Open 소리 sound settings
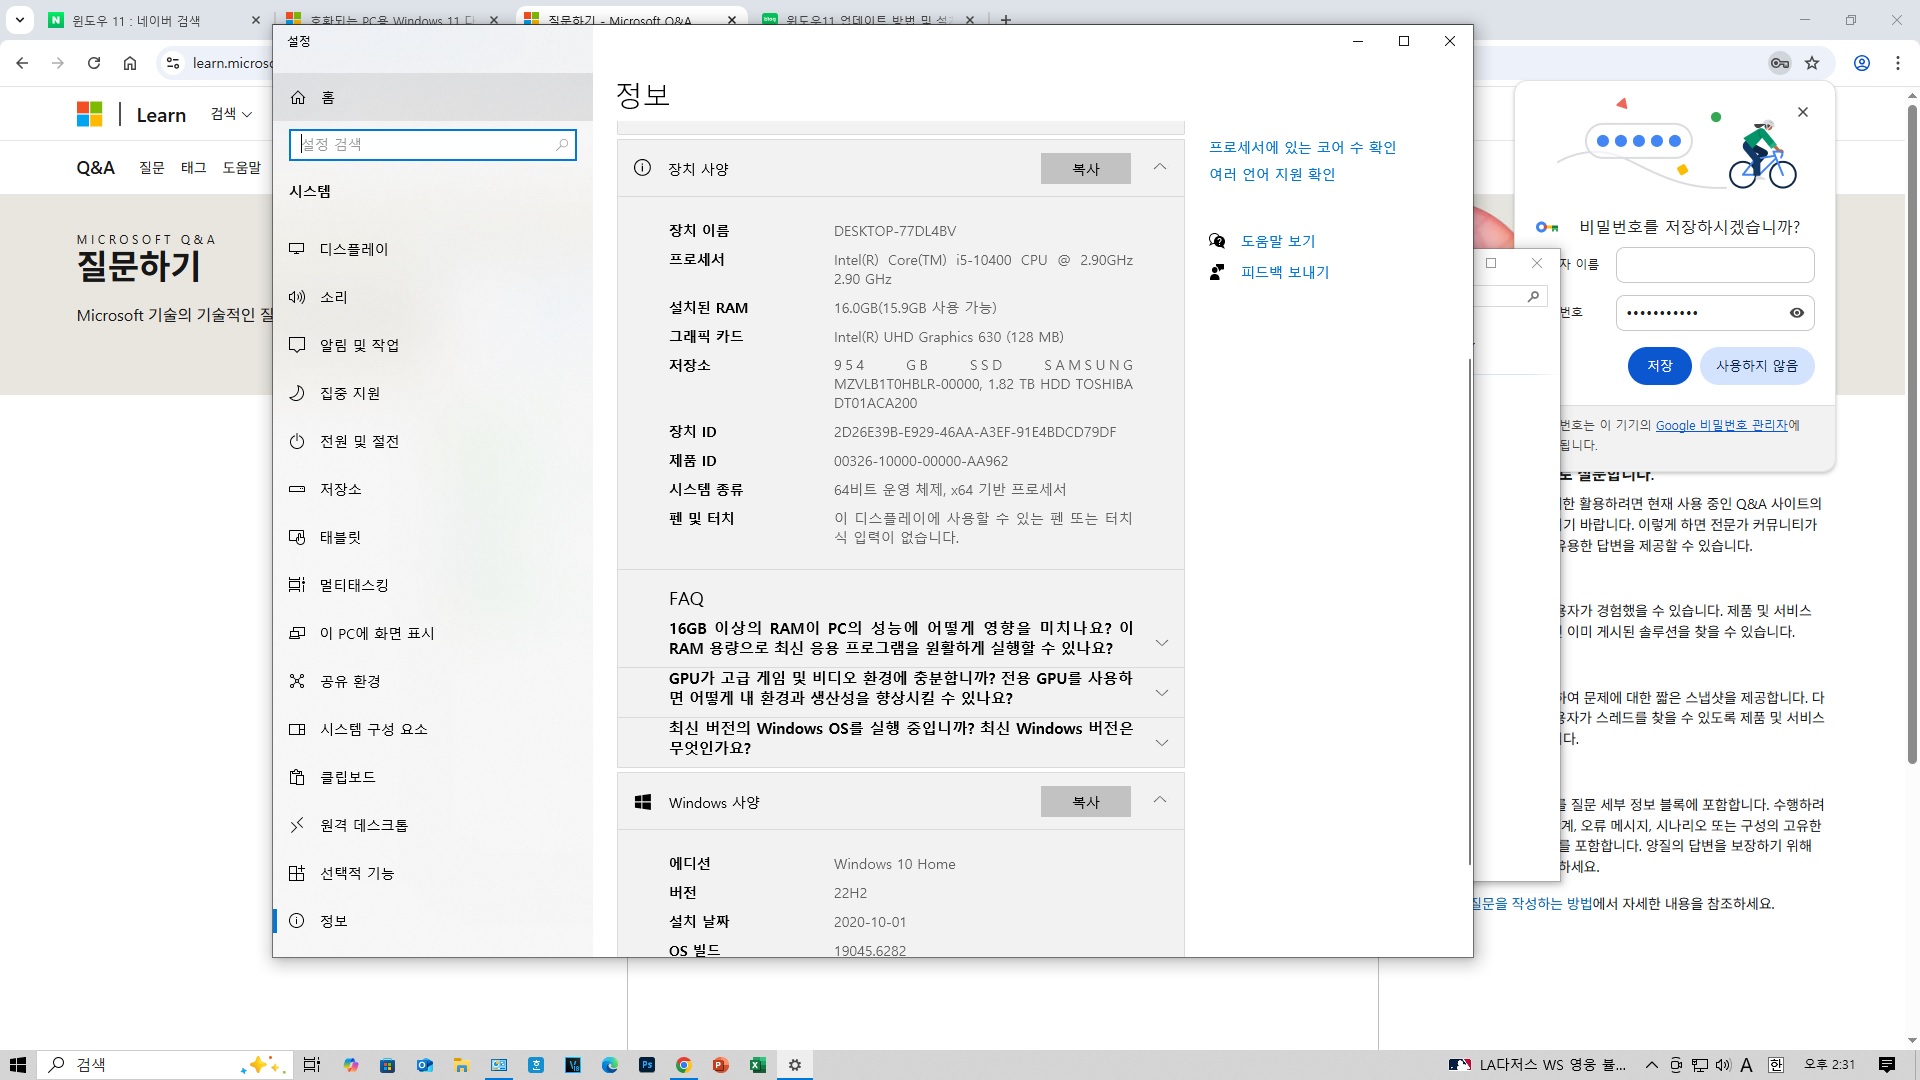Viewport: 1920px width, 1080px height. 432,297
